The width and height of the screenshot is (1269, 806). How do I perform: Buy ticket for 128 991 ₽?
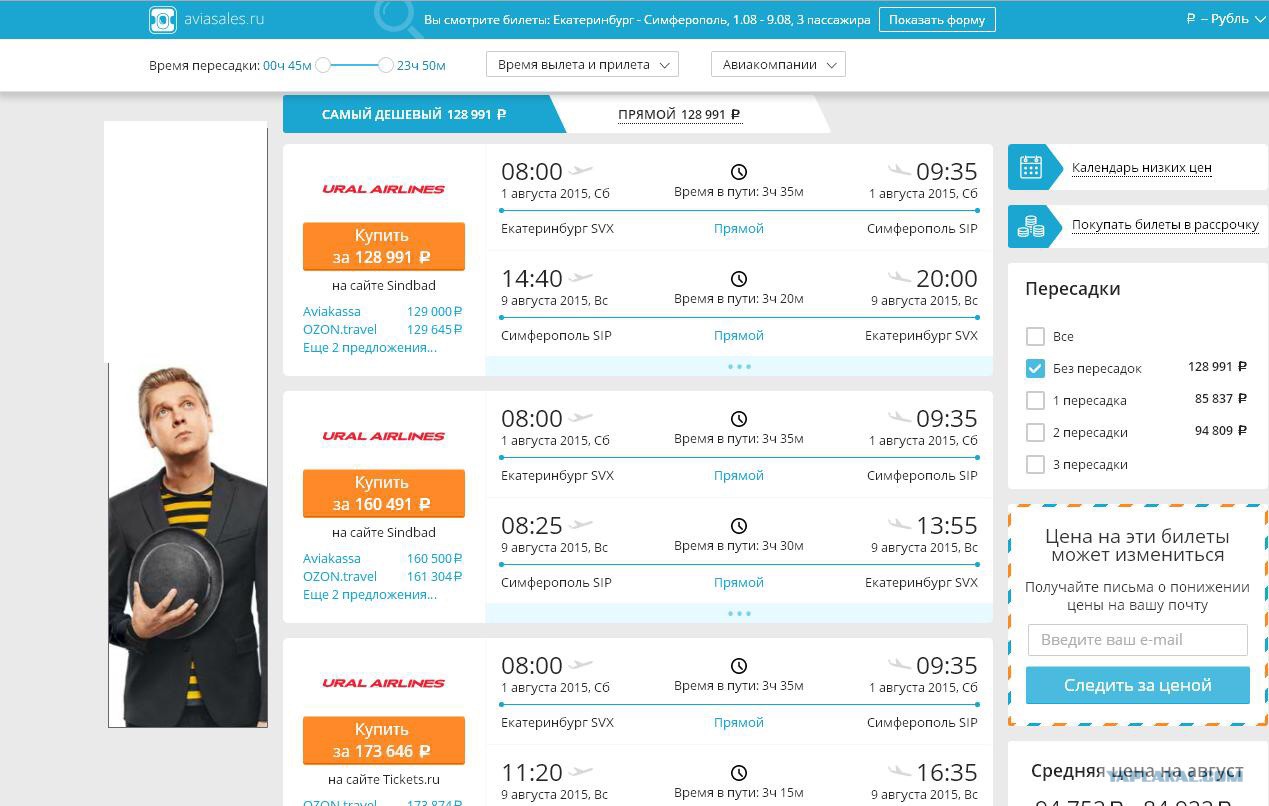point(384,246)
